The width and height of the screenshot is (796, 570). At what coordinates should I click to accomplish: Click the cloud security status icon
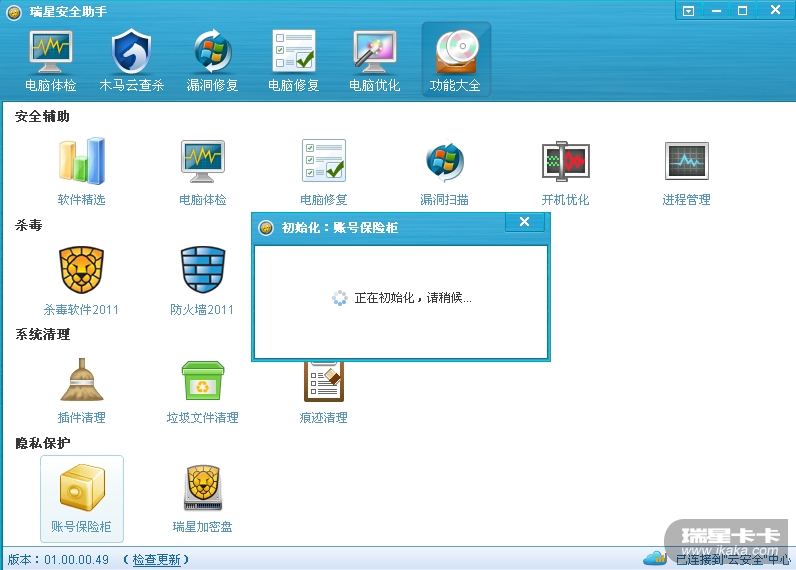[654, 558]
